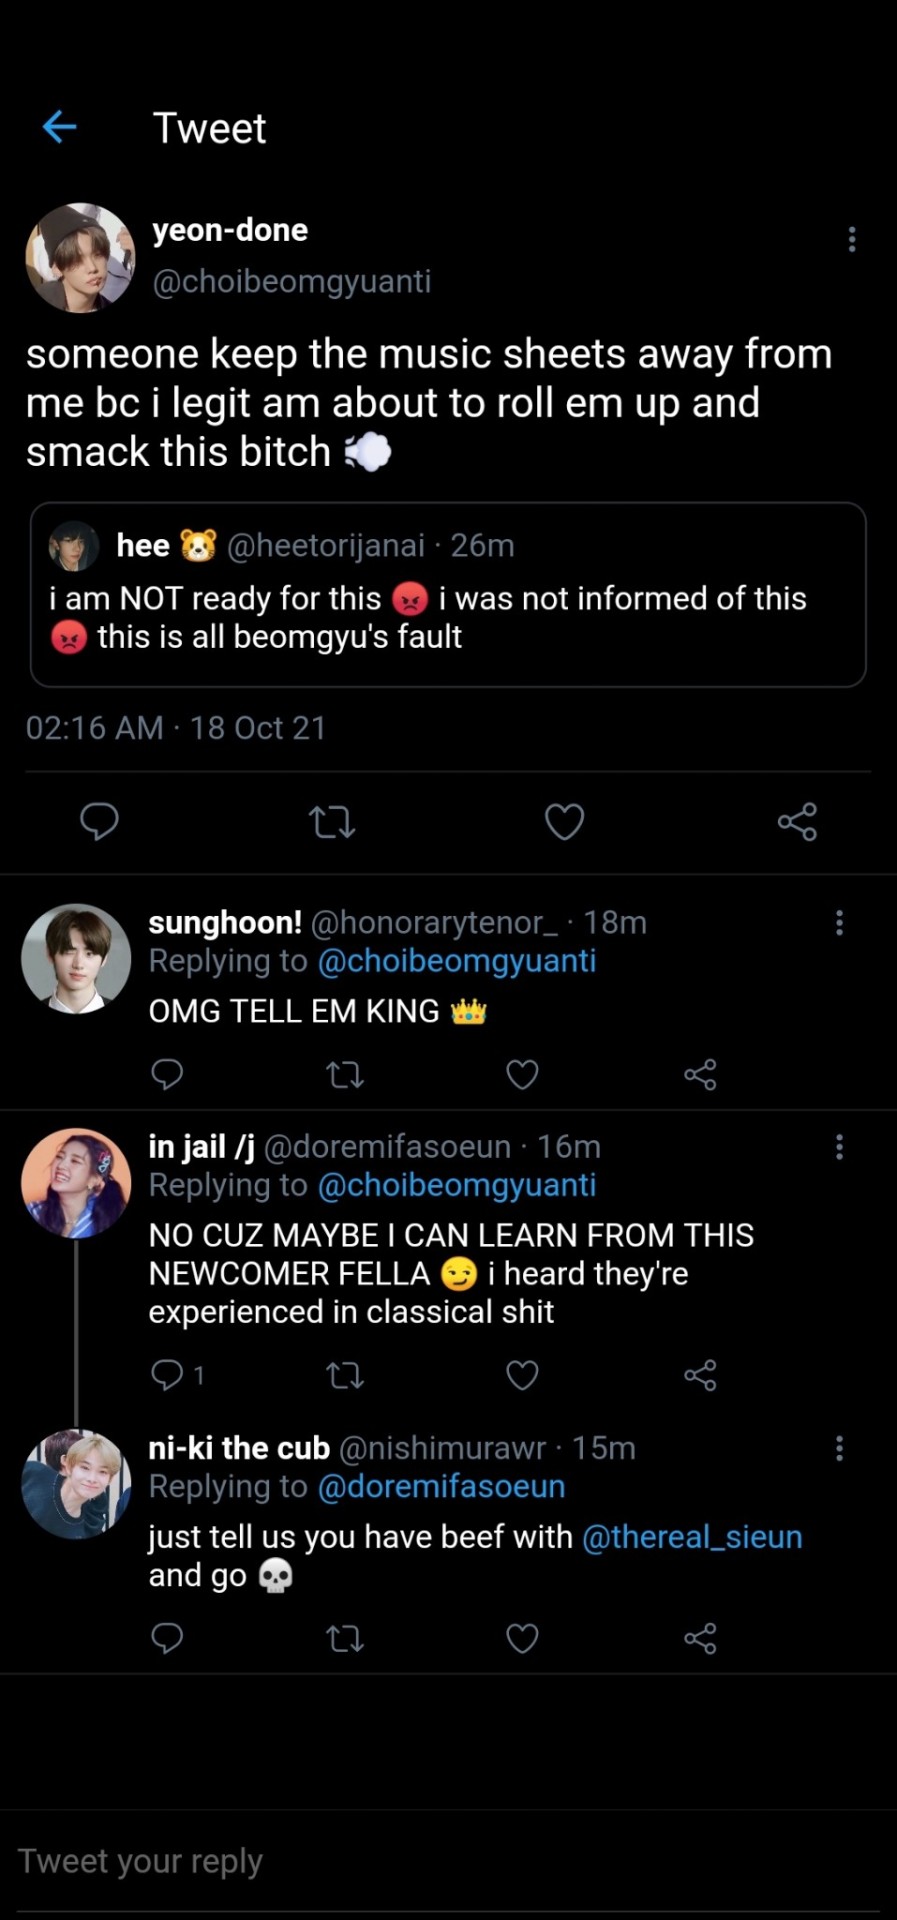
Task: Open more options on sunghoon!'s reply
Action: click(x=839, y=922)
